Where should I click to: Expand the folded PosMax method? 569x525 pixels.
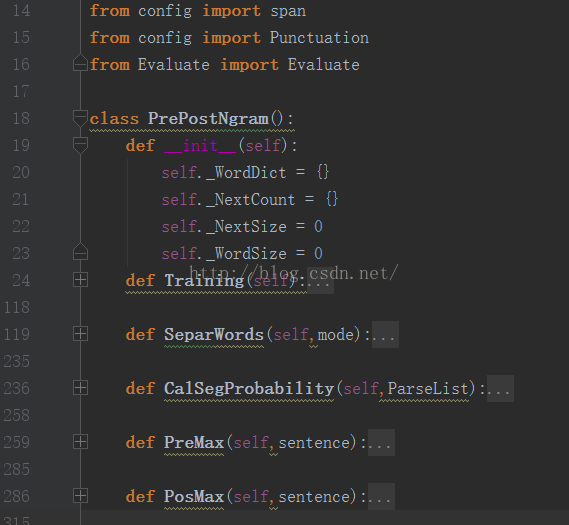pos(80,496)
